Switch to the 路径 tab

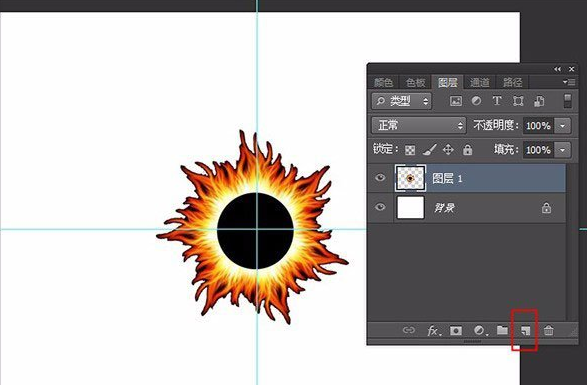coord(512,82)
